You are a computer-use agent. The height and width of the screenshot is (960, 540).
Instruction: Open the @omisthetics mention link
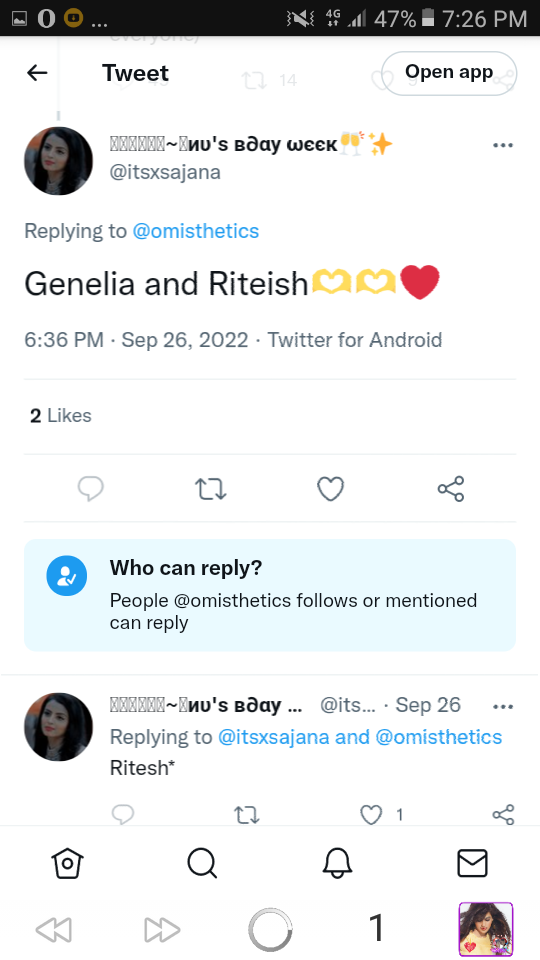tap(196, 231)
